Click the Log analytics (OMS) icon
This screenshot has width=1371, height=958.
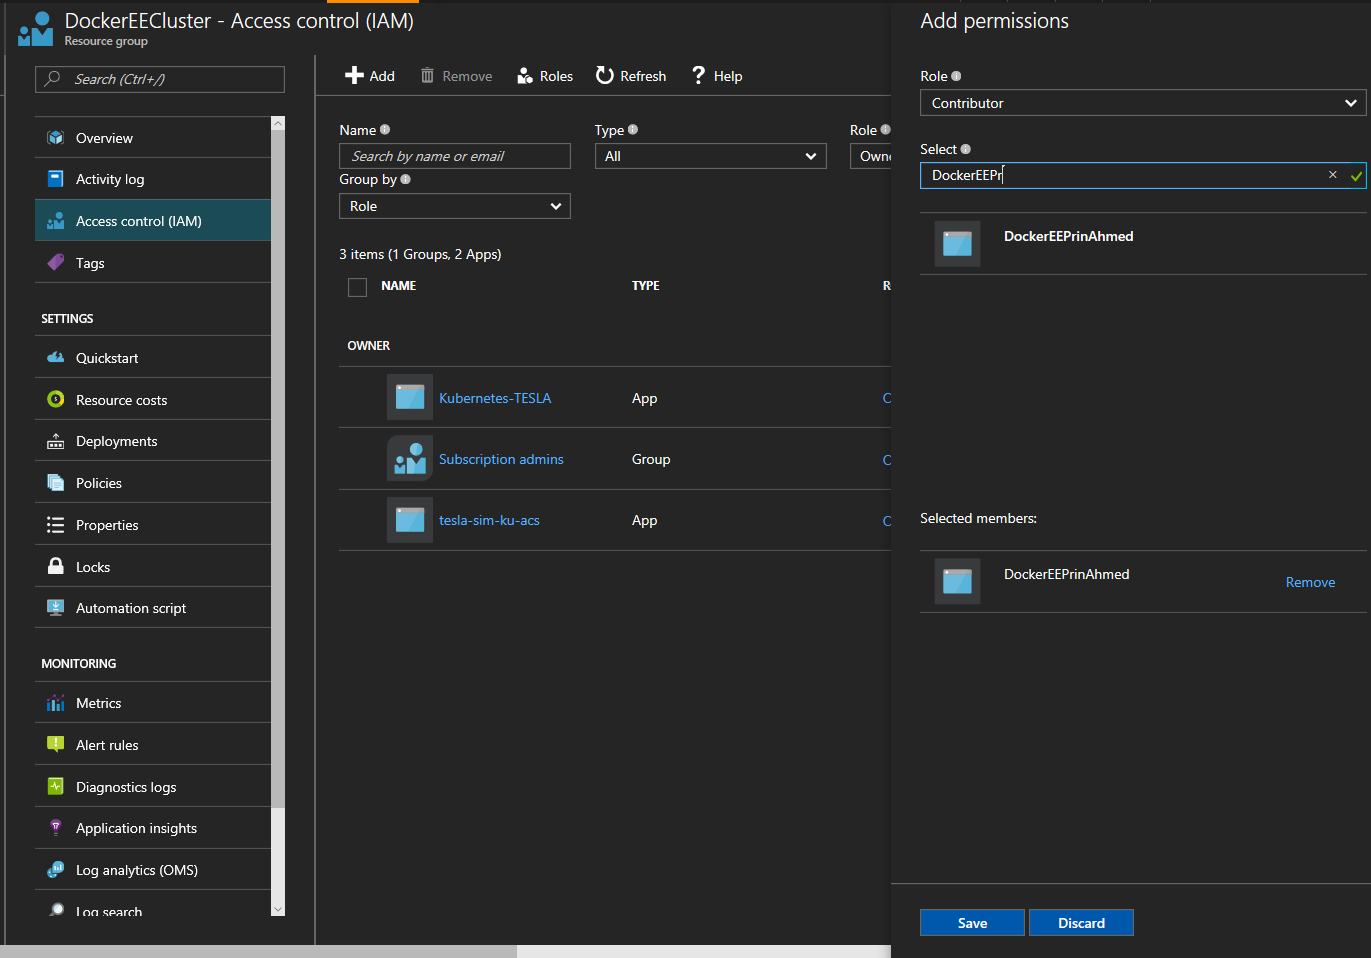click(56, 870)
